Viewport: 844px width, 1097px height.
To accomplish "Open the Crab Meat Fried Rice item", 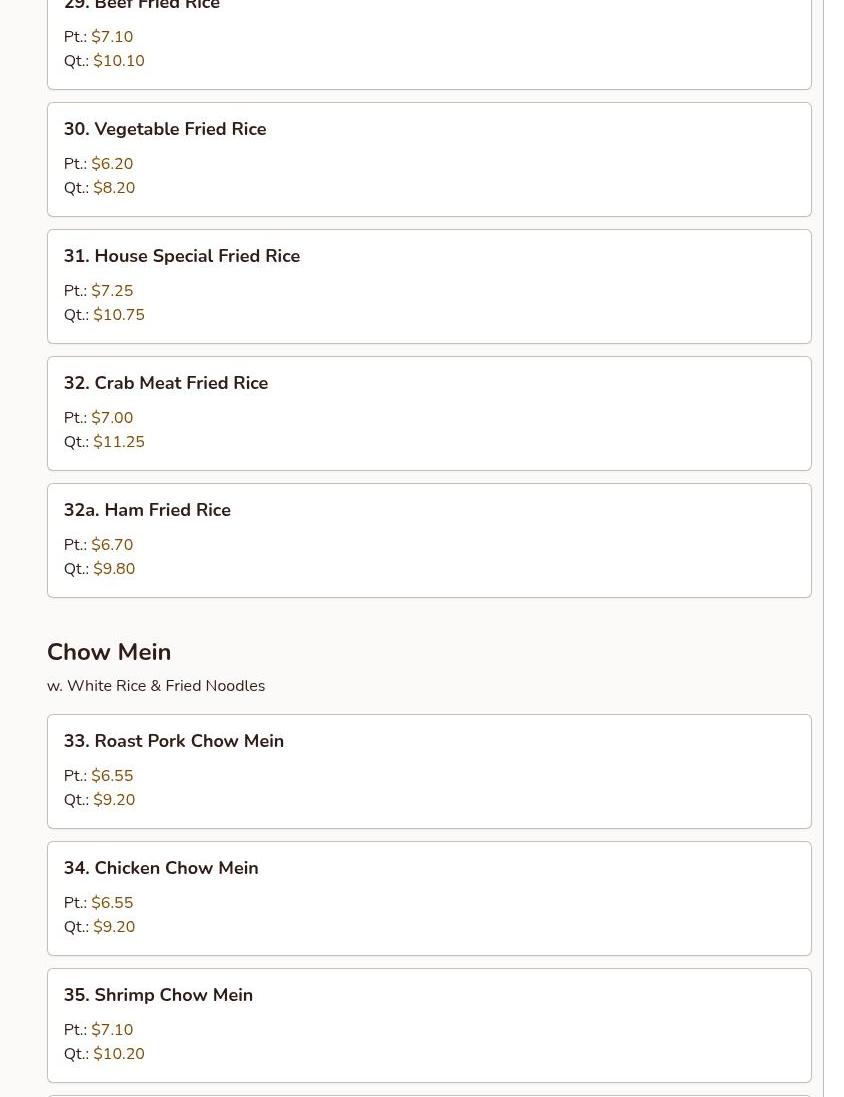I will point(166,383).
